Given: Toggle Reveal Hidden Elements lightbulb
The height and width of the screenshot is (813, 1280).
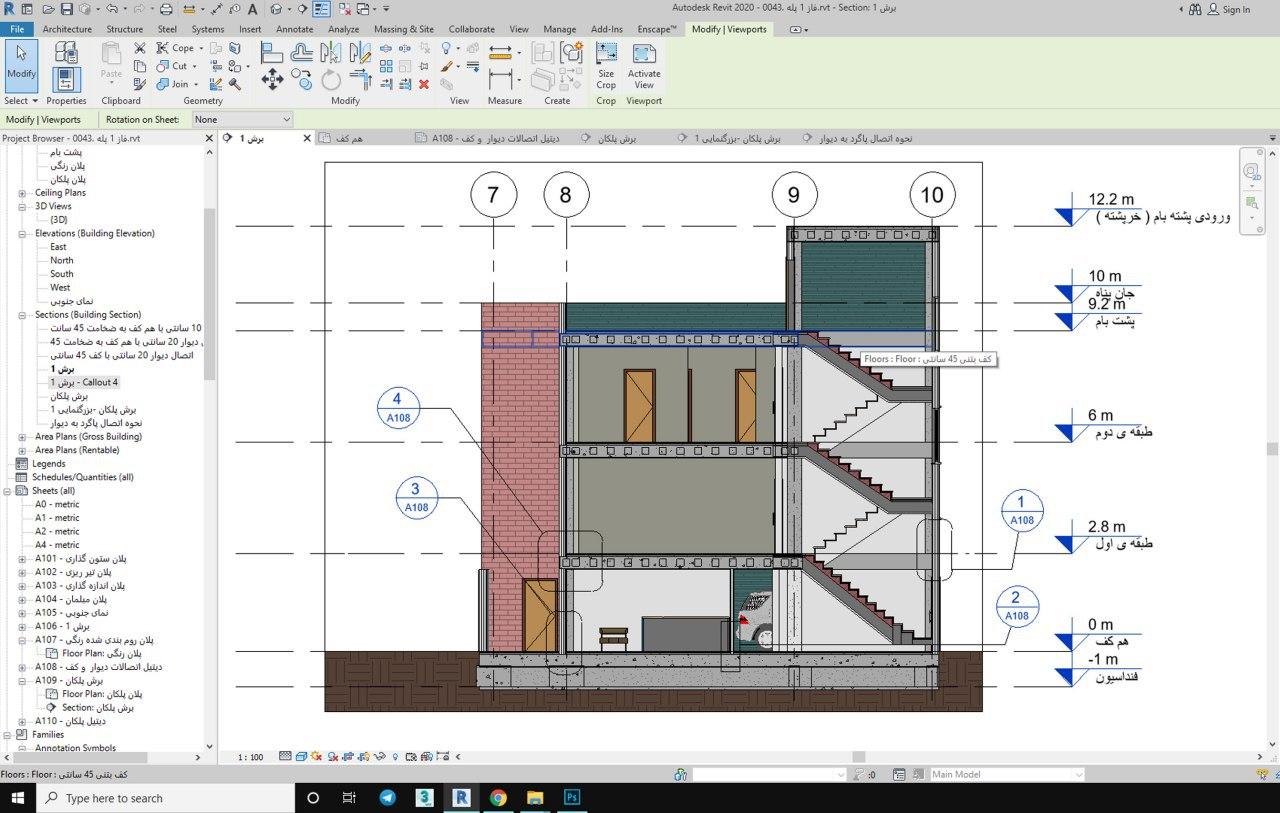Looking at the screenshot, I should 396,757.
